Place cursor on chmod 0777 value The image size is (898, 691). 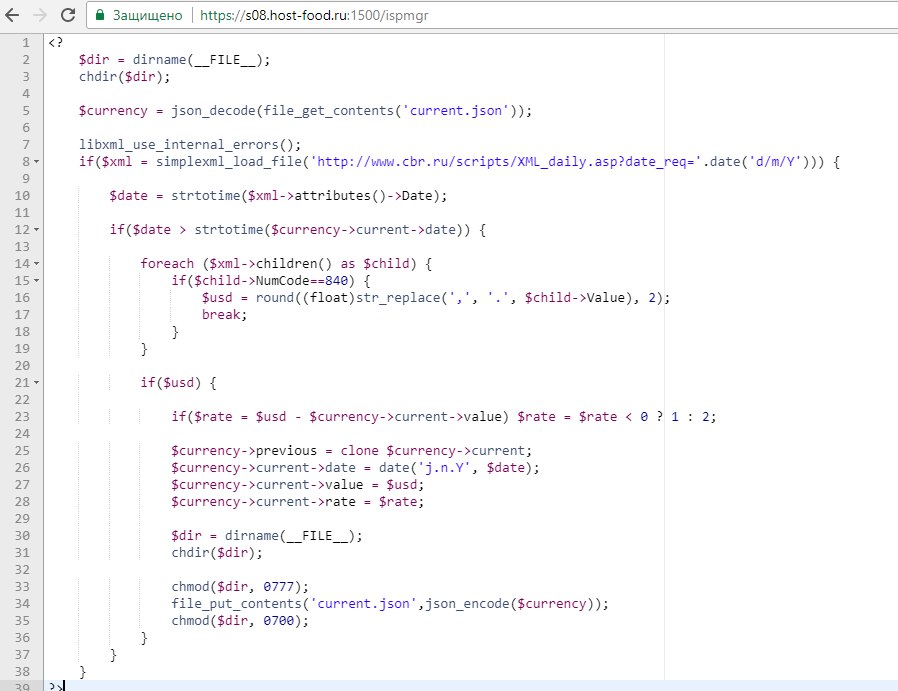coord(278,587)
